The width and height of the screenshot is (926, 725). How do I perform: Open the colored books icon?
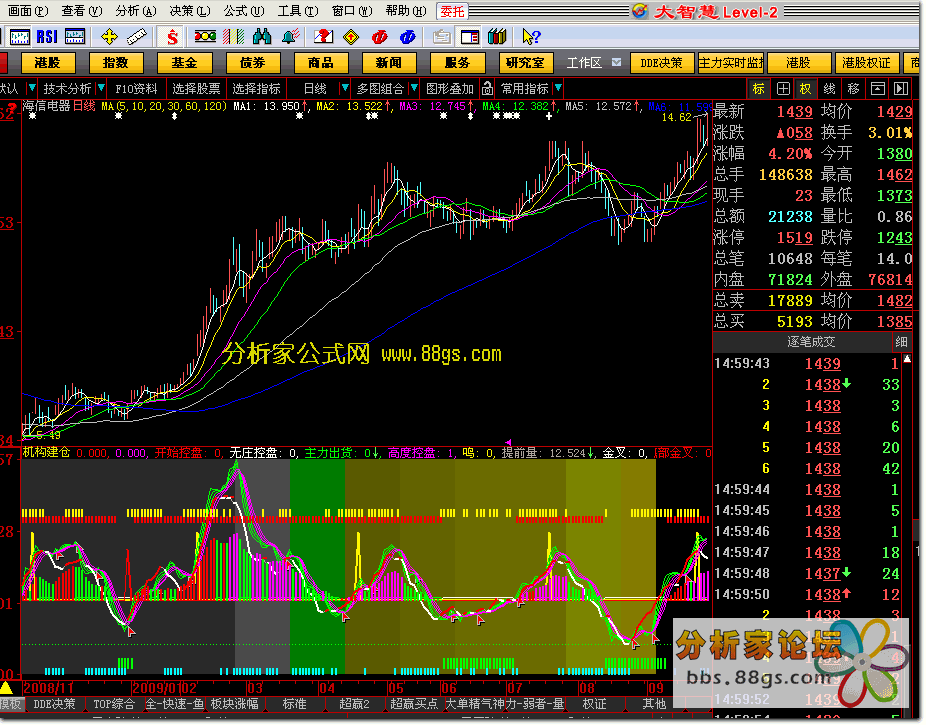(x=497, y=37)
